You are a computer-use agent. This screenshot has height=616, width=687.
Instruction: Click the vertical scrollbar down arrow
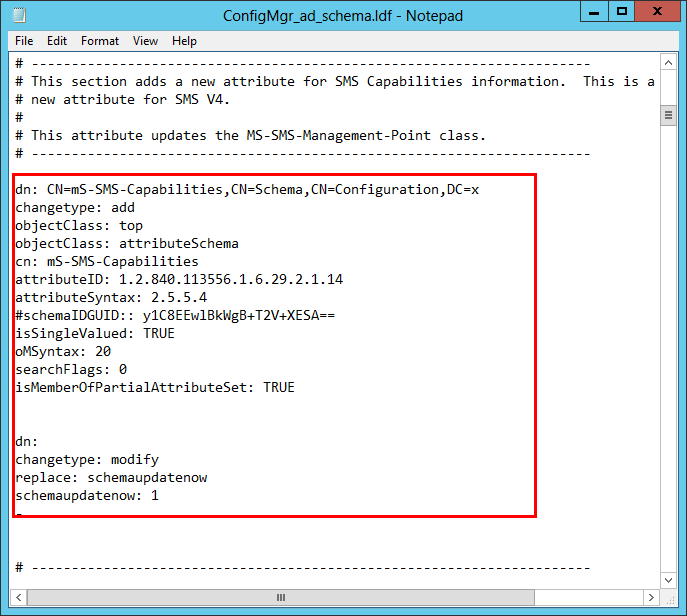(x=668, y=578)
